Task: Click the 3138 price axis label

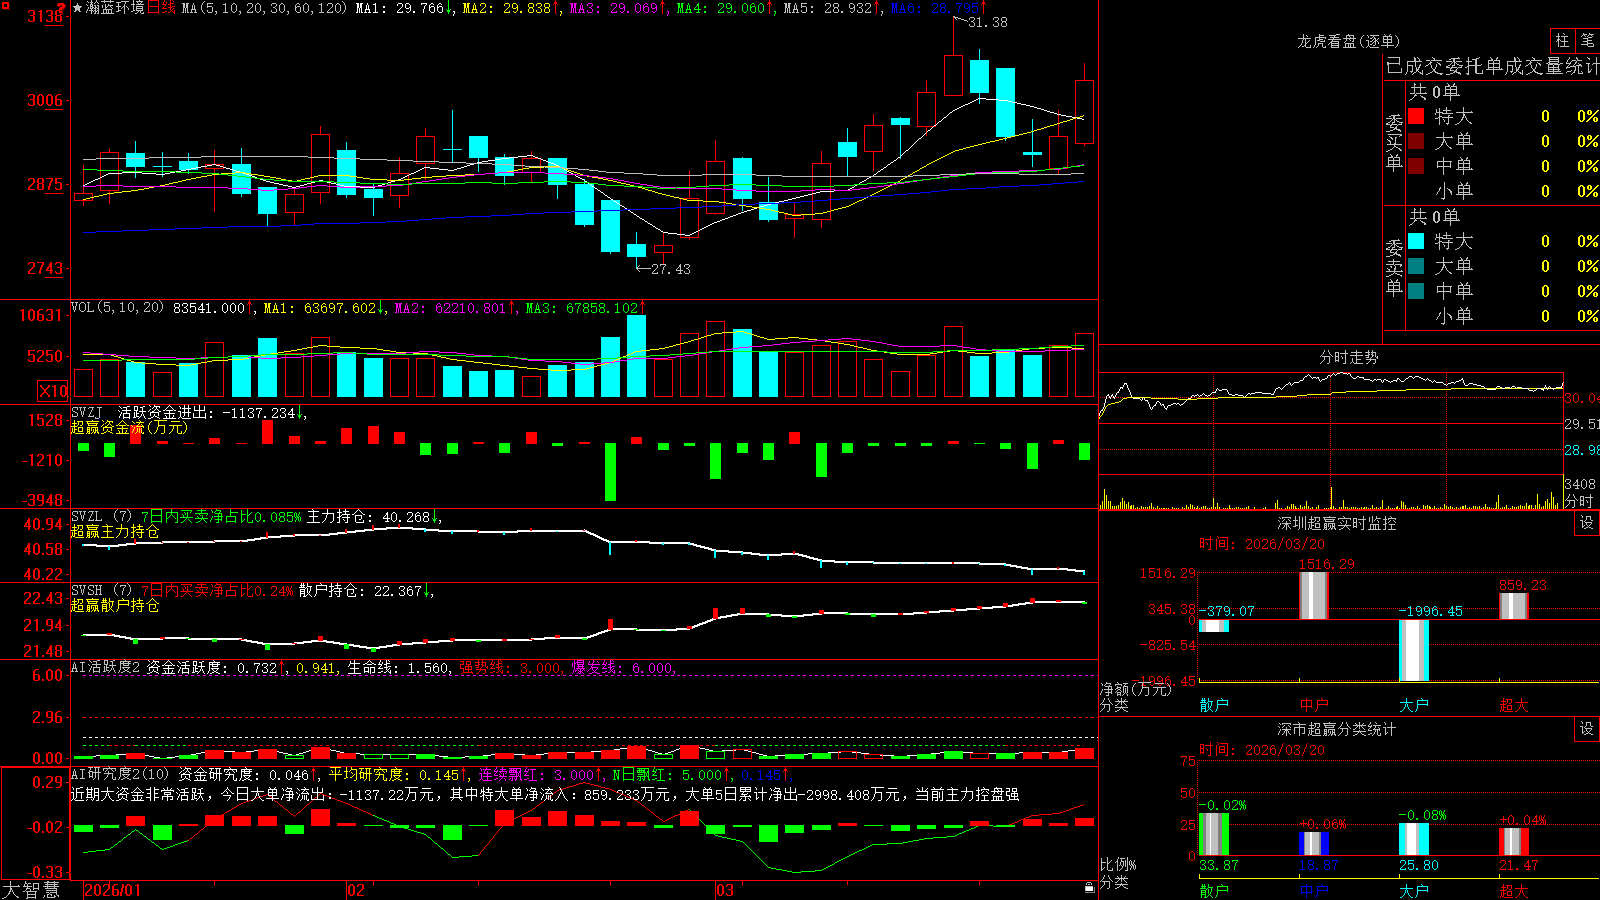Action: tap(45, 17)
